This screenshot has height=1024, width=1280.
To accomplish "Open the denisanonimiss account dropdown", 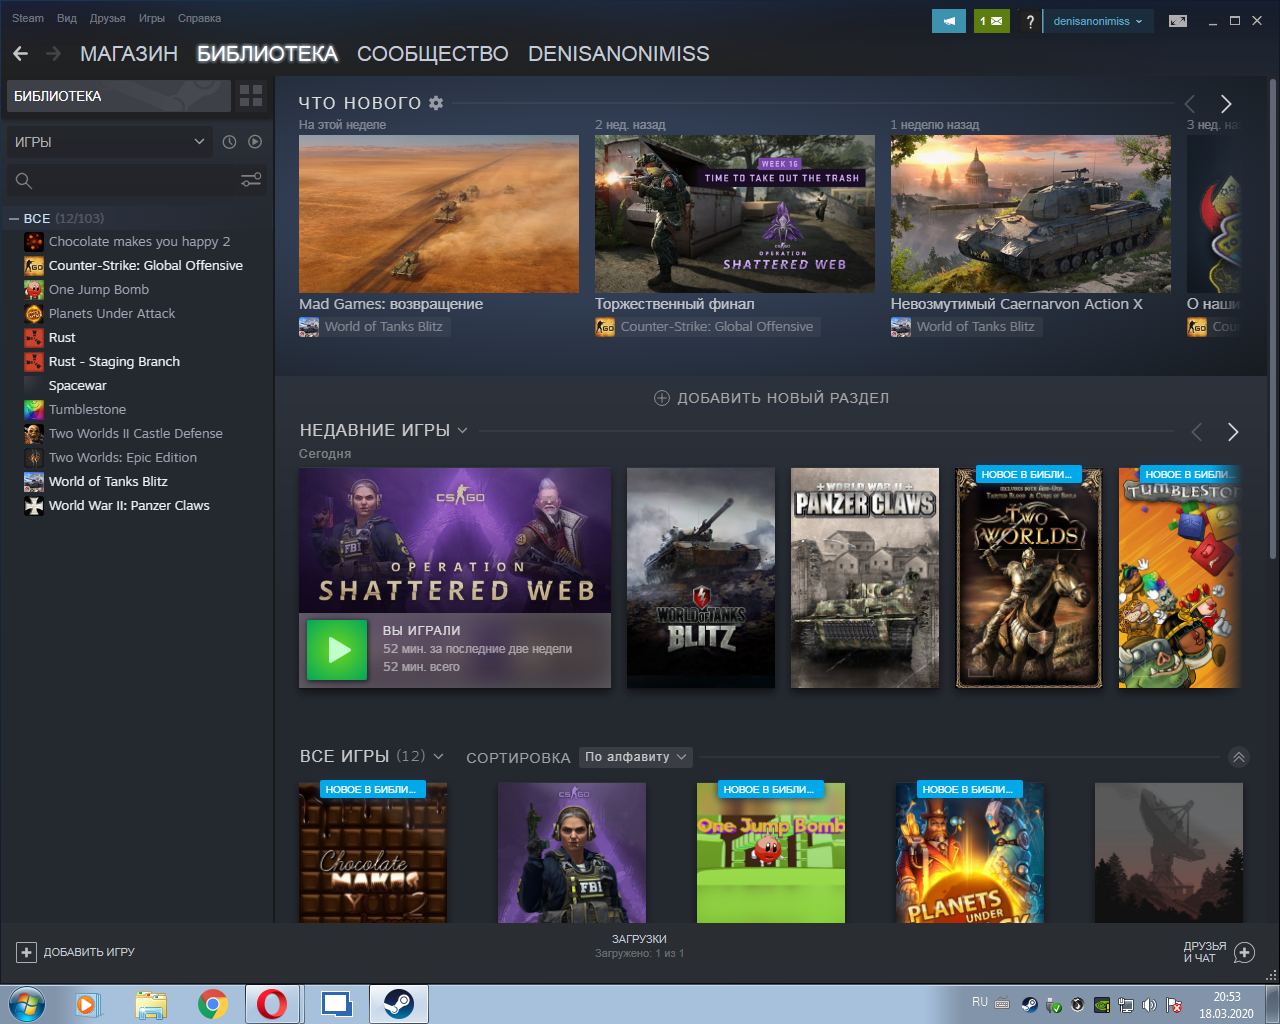I will point(1098,21).
